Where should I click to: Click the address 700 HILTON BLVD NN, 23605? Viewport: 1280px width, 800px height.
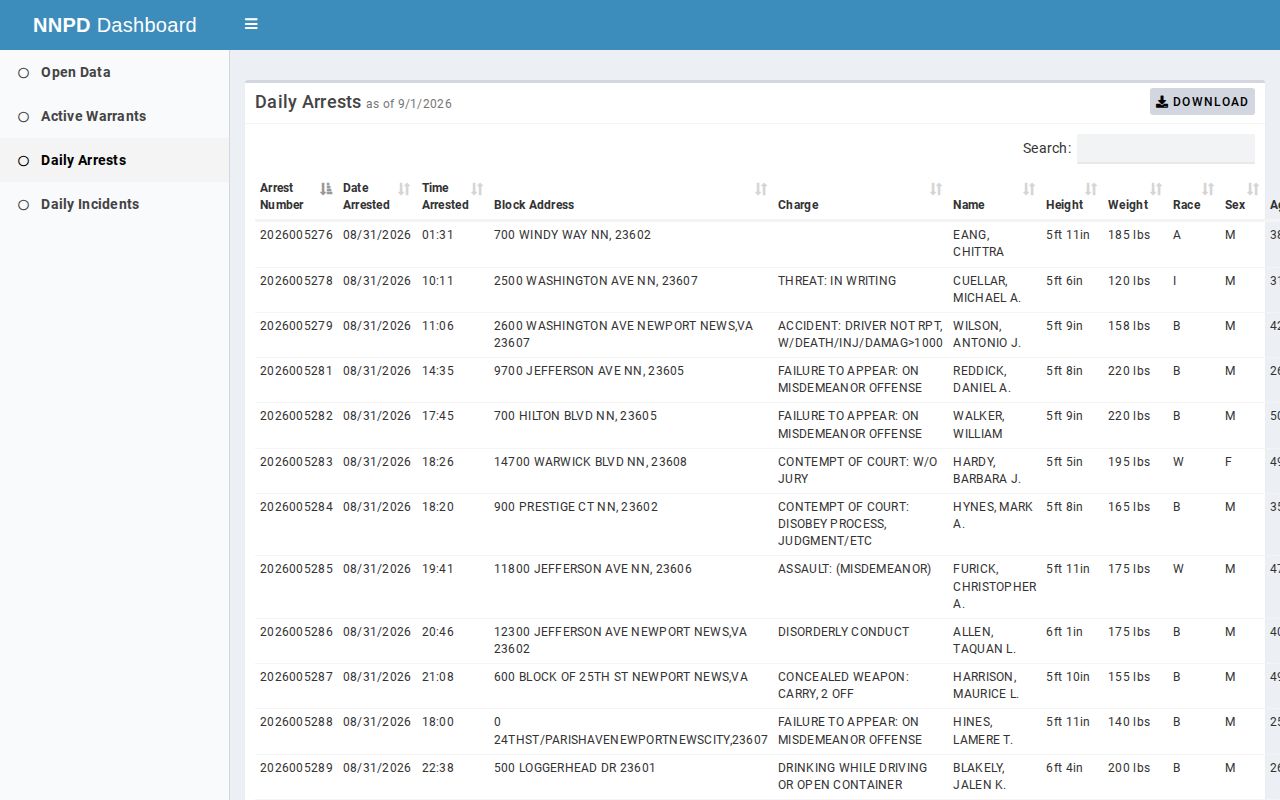point(575,416)
